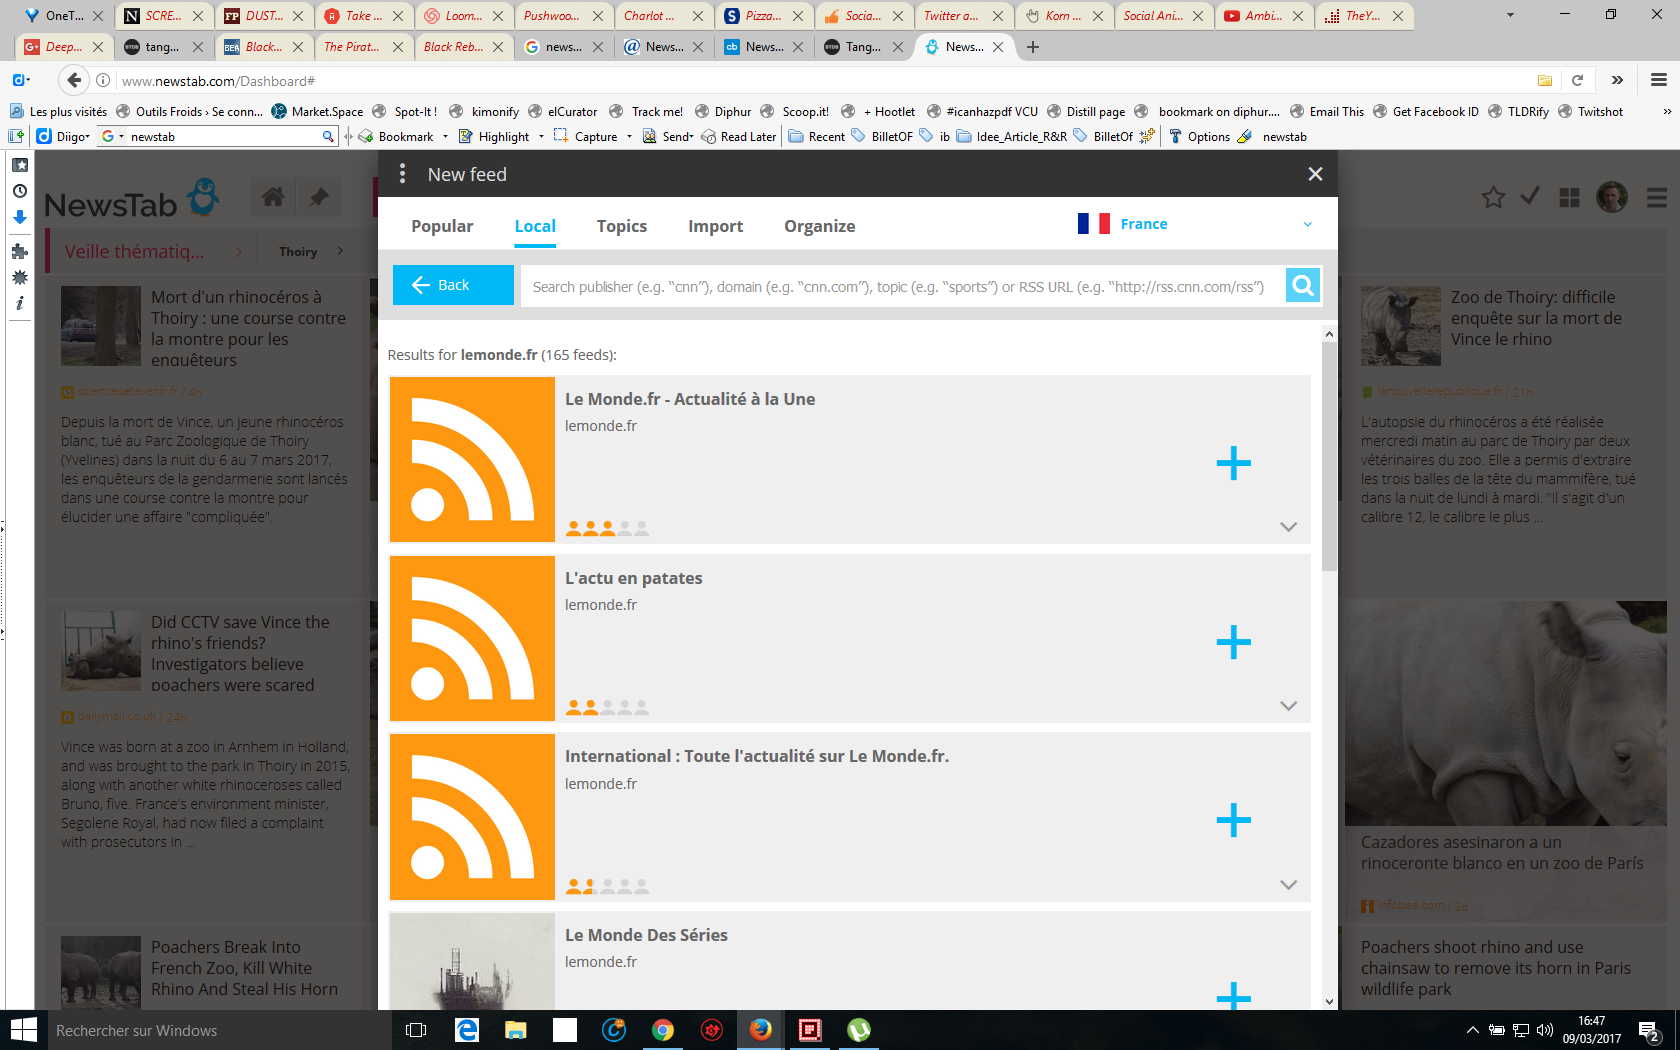Click the Diigo Bookmark toolbar button

(396, 136)
